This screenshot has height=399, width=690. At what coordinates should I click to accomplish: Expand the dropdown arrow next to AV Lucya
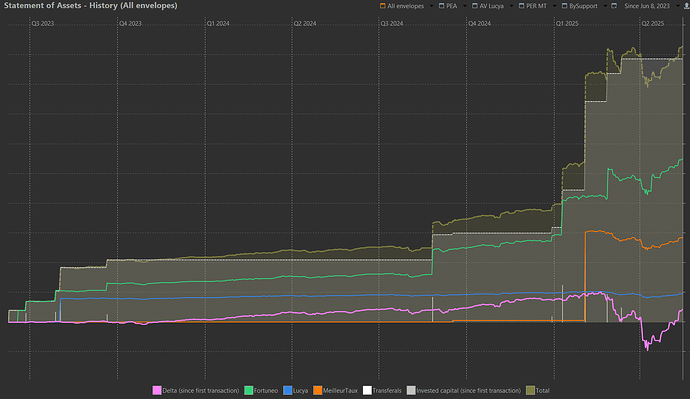tap(511, 6)
